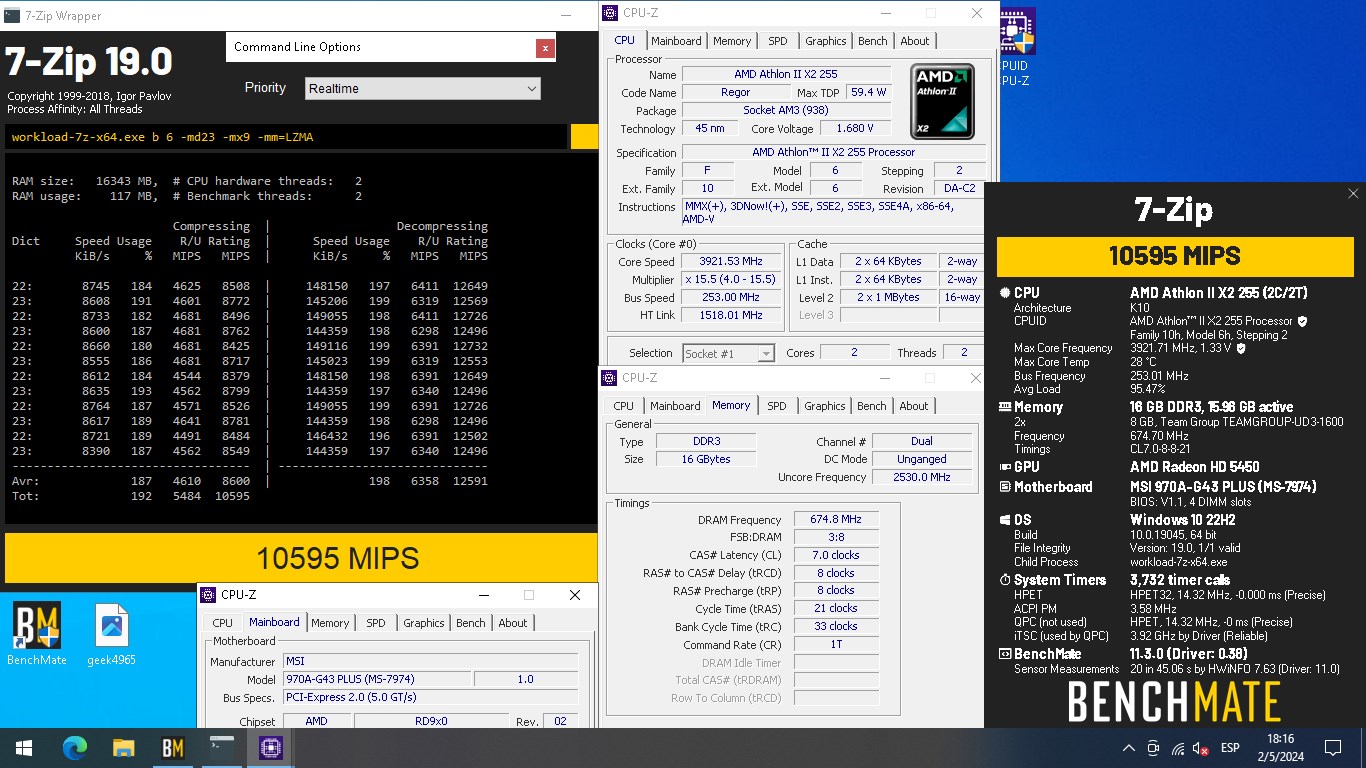
Task: Open the network tray icon
Action: 1177,749
